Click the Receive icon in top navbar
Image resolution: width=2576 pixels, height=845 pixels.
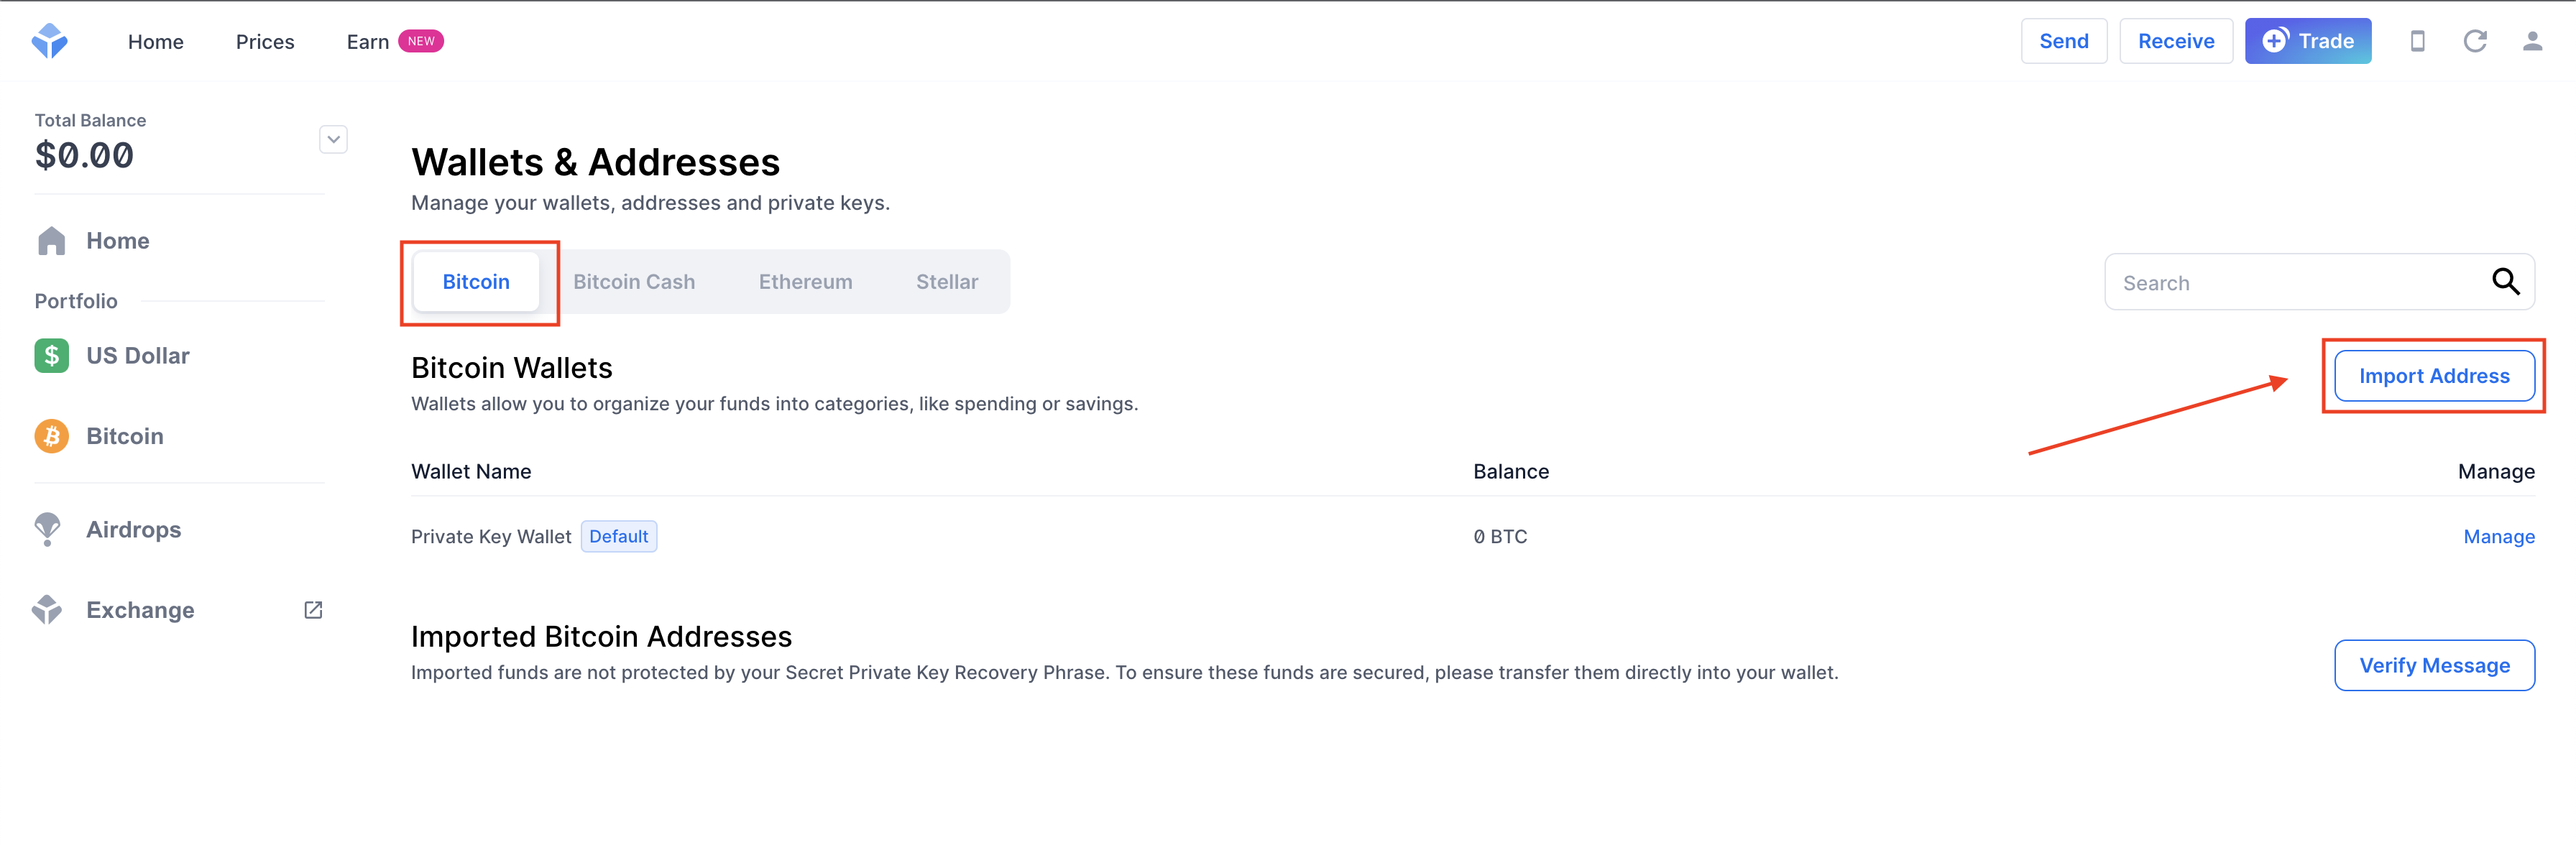[2173, 41]
